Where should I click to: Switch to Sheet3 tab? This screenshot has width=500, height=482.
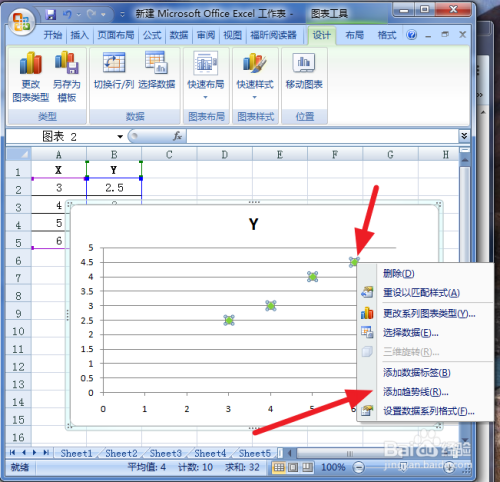point(166,453)
